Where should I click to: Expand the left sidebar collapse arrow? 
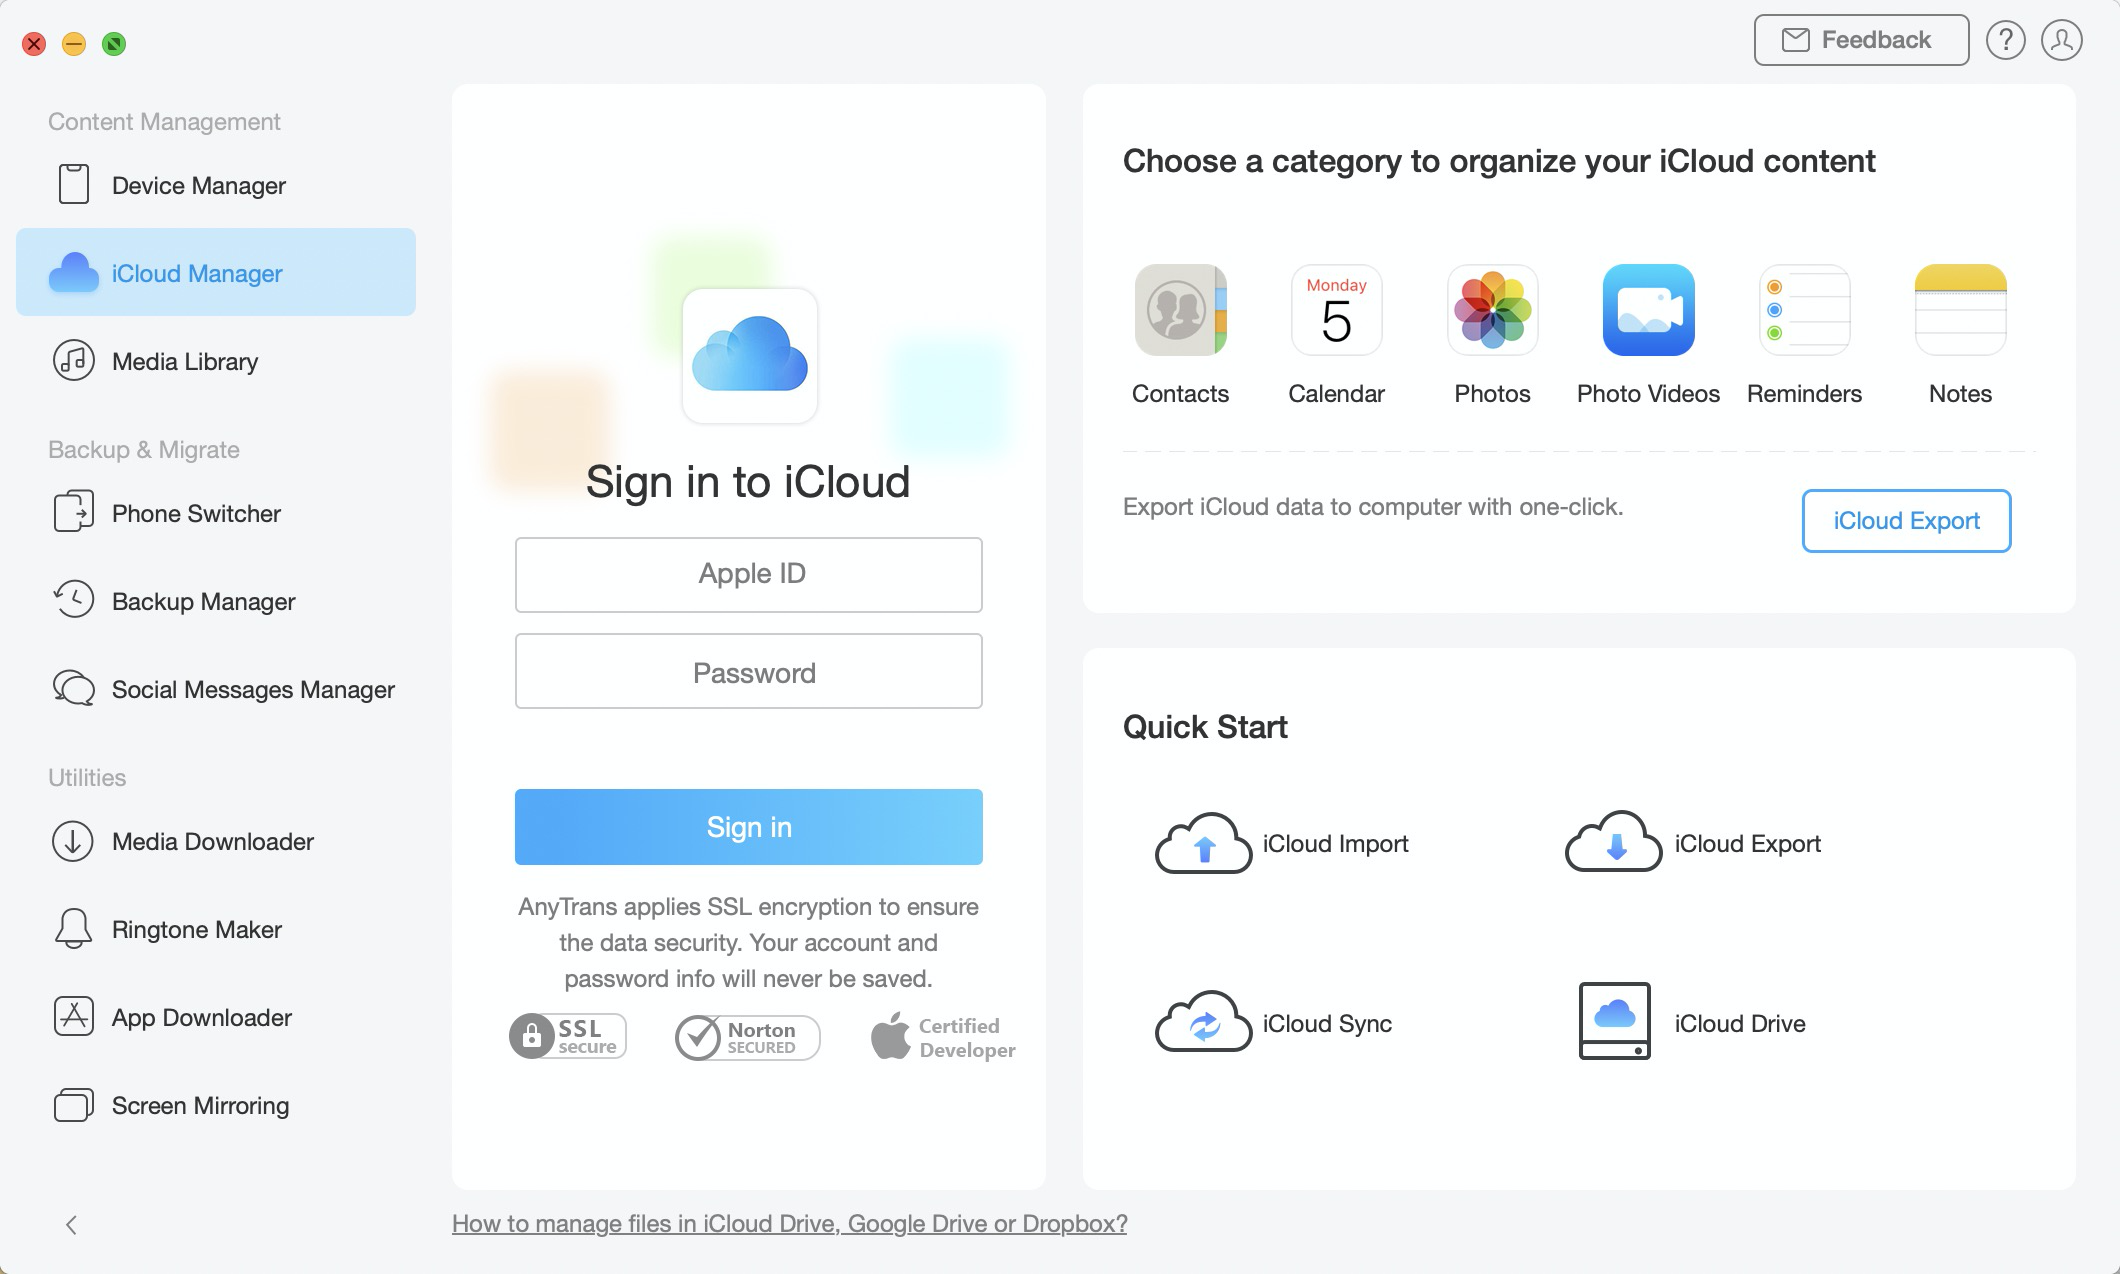(71, 1224)
